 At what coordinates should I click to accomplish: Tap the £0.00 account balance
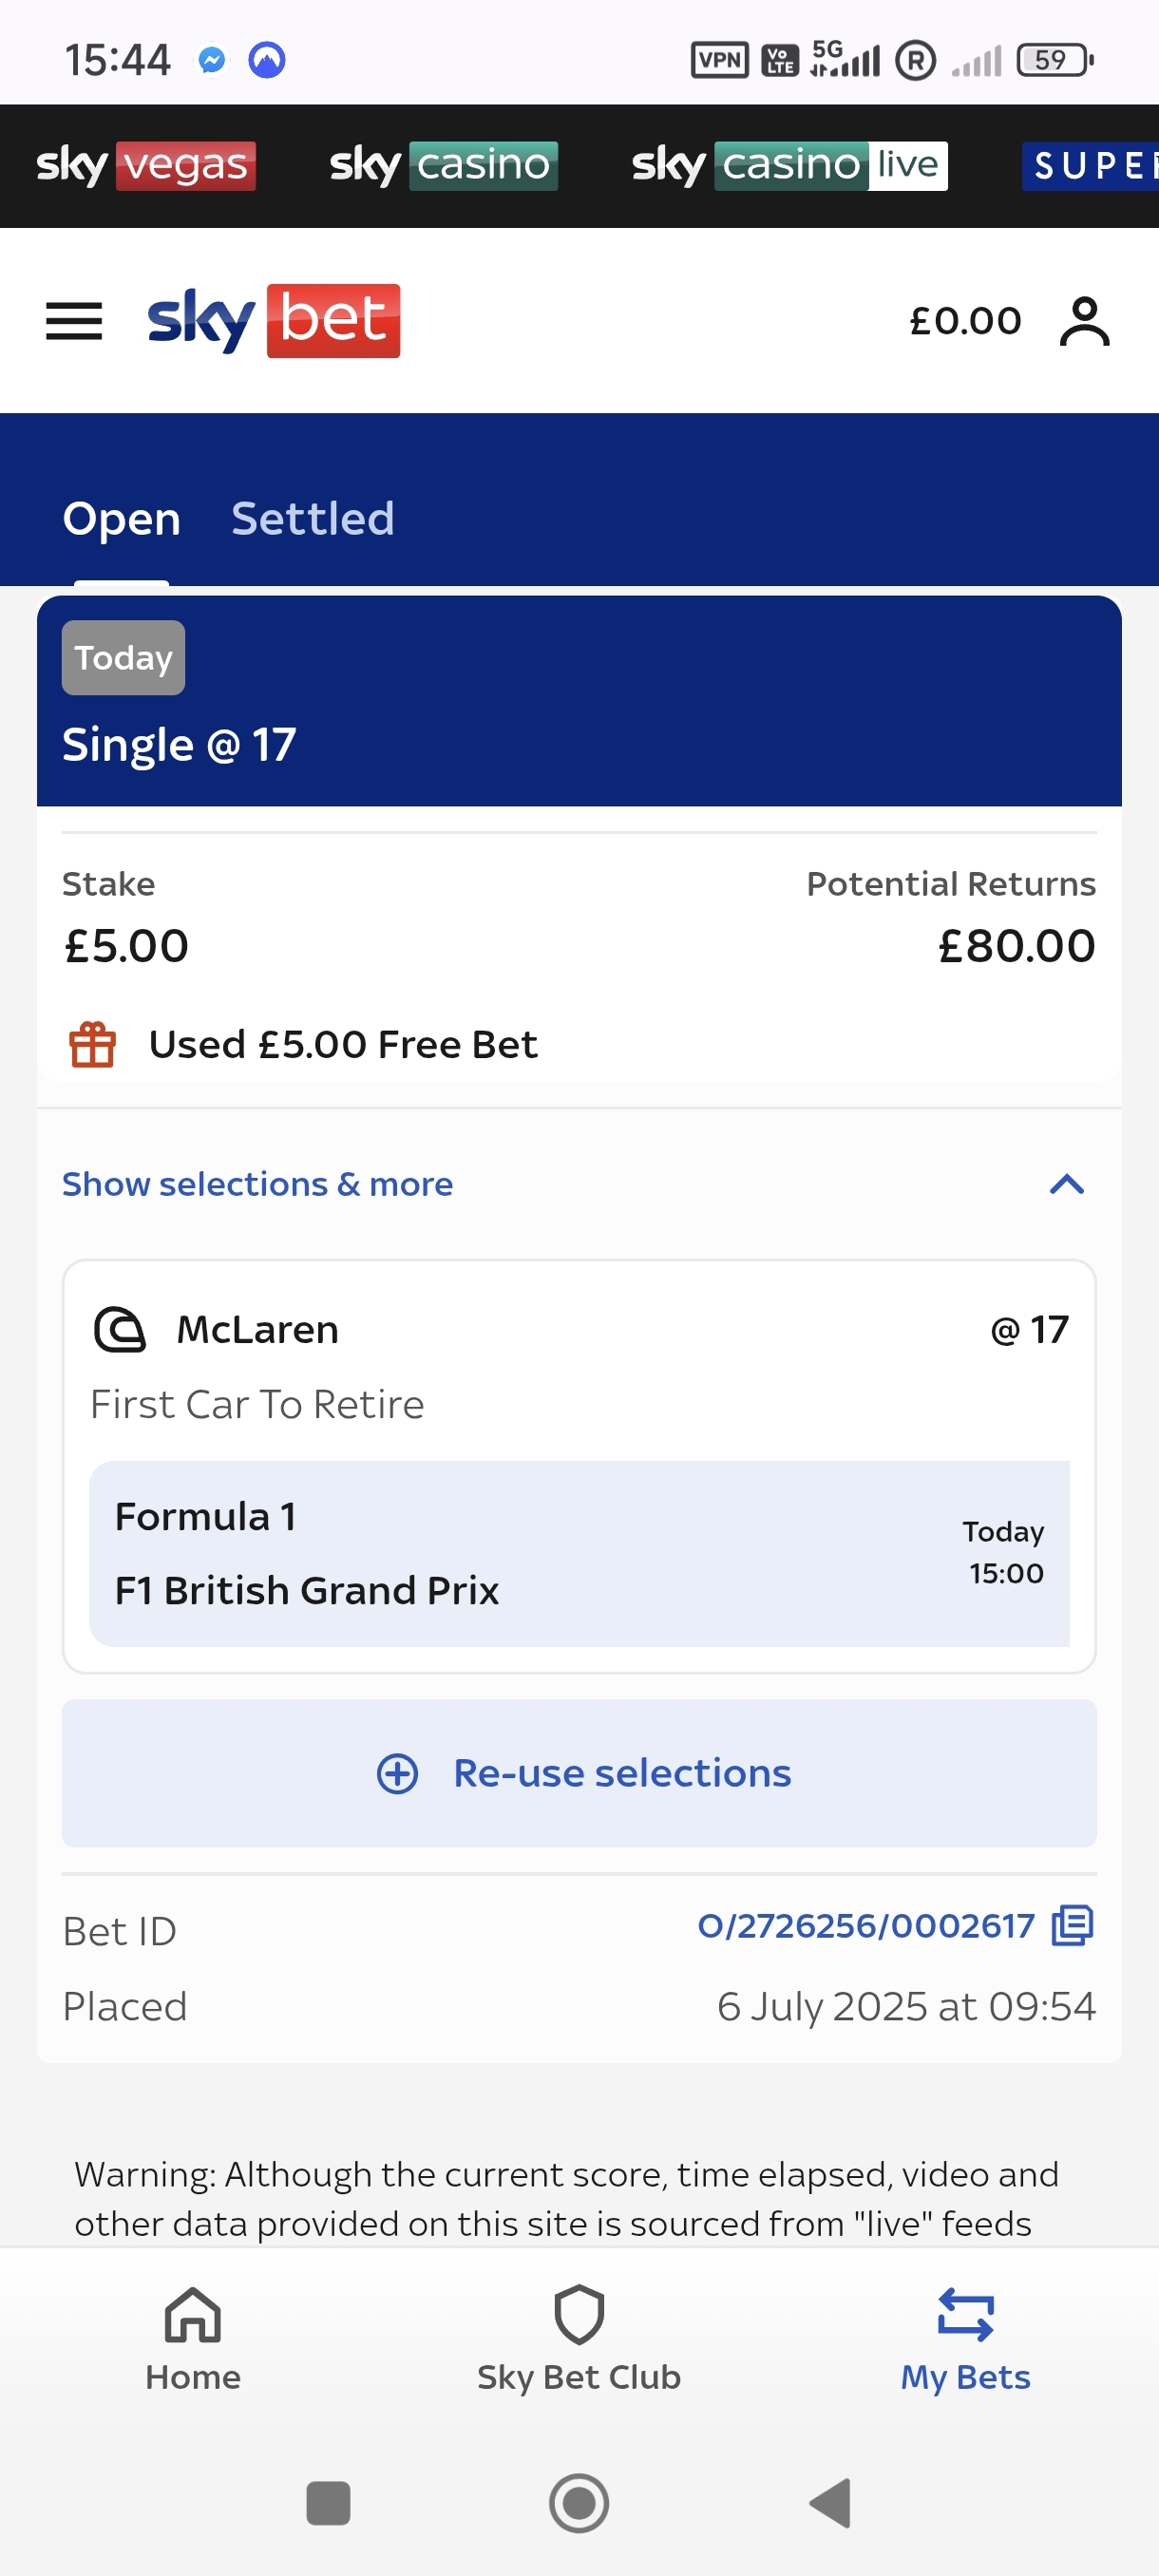click(x=965, y=321)
